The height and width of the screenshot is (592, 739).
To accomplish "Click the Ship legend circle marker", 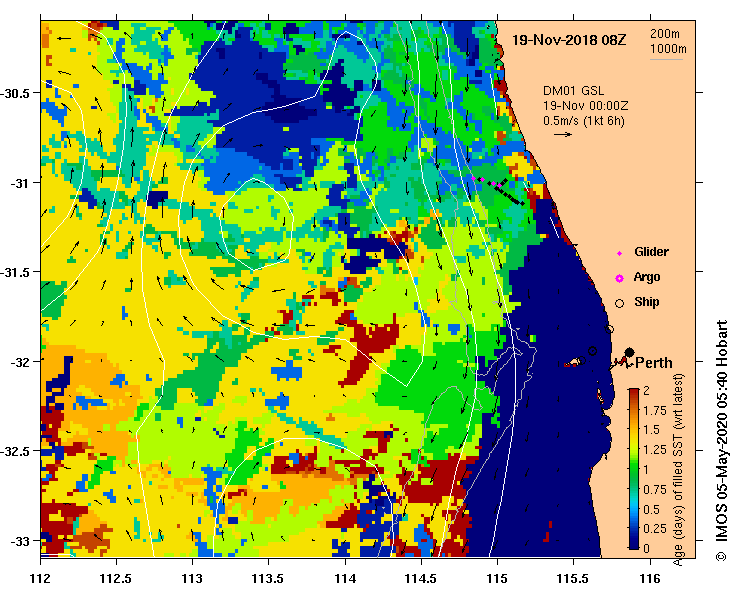I will click(x=619, y=304).
